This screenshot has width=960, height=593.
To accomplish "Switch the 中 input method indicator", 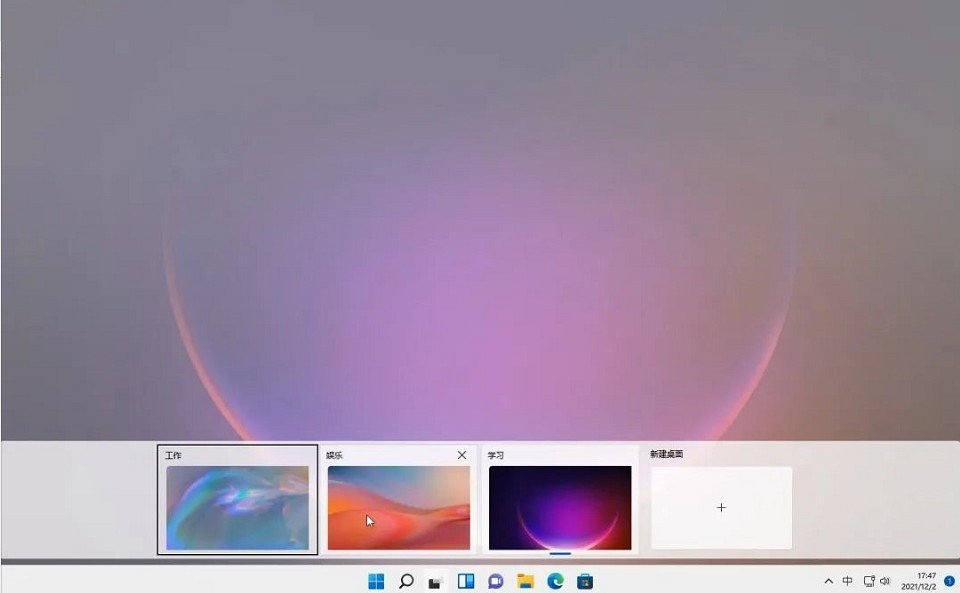I will 847,581.
